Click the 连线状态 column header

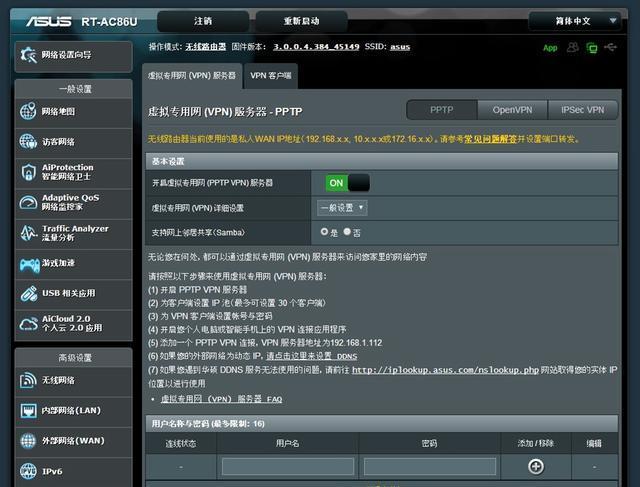coord(181,443)
